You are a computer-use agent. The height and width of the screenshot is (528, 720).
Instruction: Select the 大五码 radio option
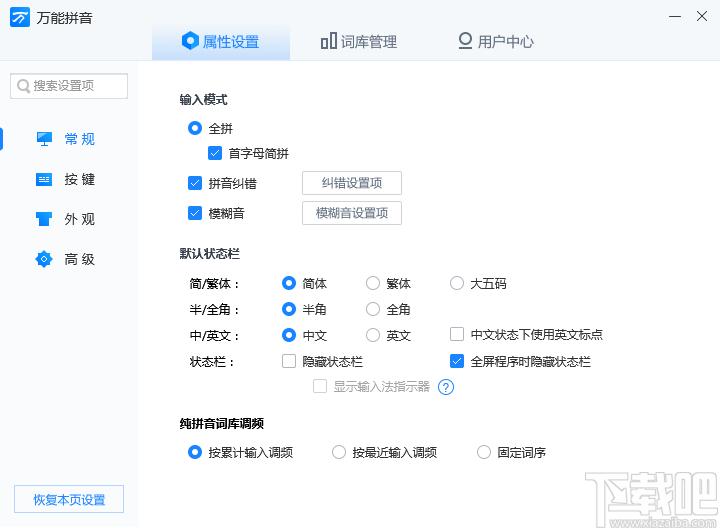457,283
